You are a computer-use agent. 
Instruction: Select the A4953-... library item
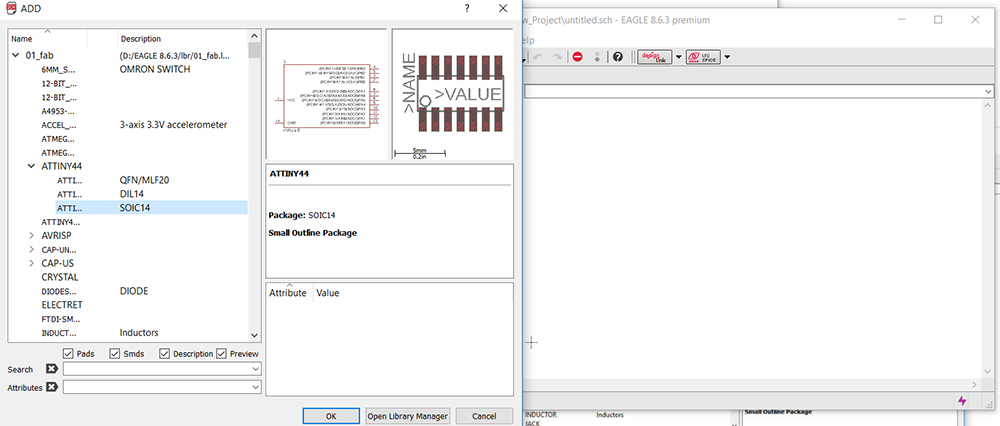click(x=59, y=111)
